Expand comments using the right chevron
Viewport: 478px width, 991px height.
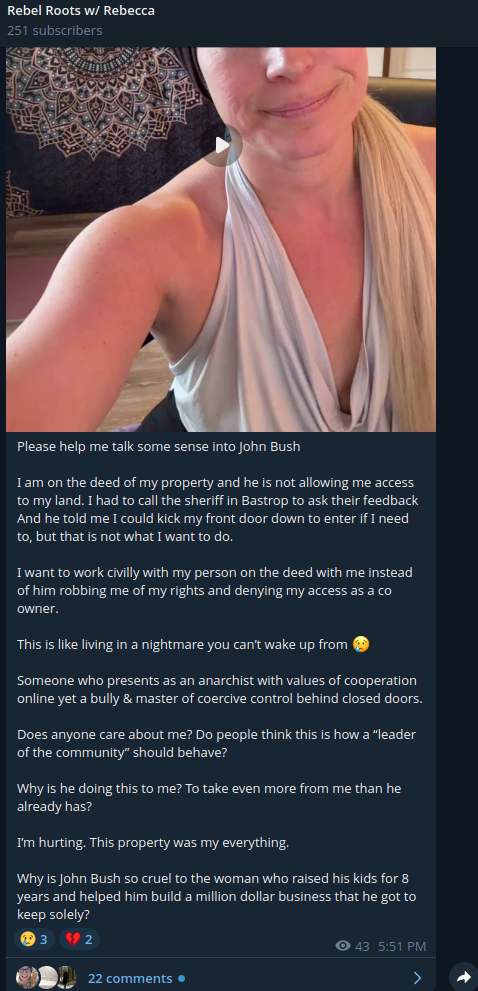pyautogui.click(x=417, y=978)
